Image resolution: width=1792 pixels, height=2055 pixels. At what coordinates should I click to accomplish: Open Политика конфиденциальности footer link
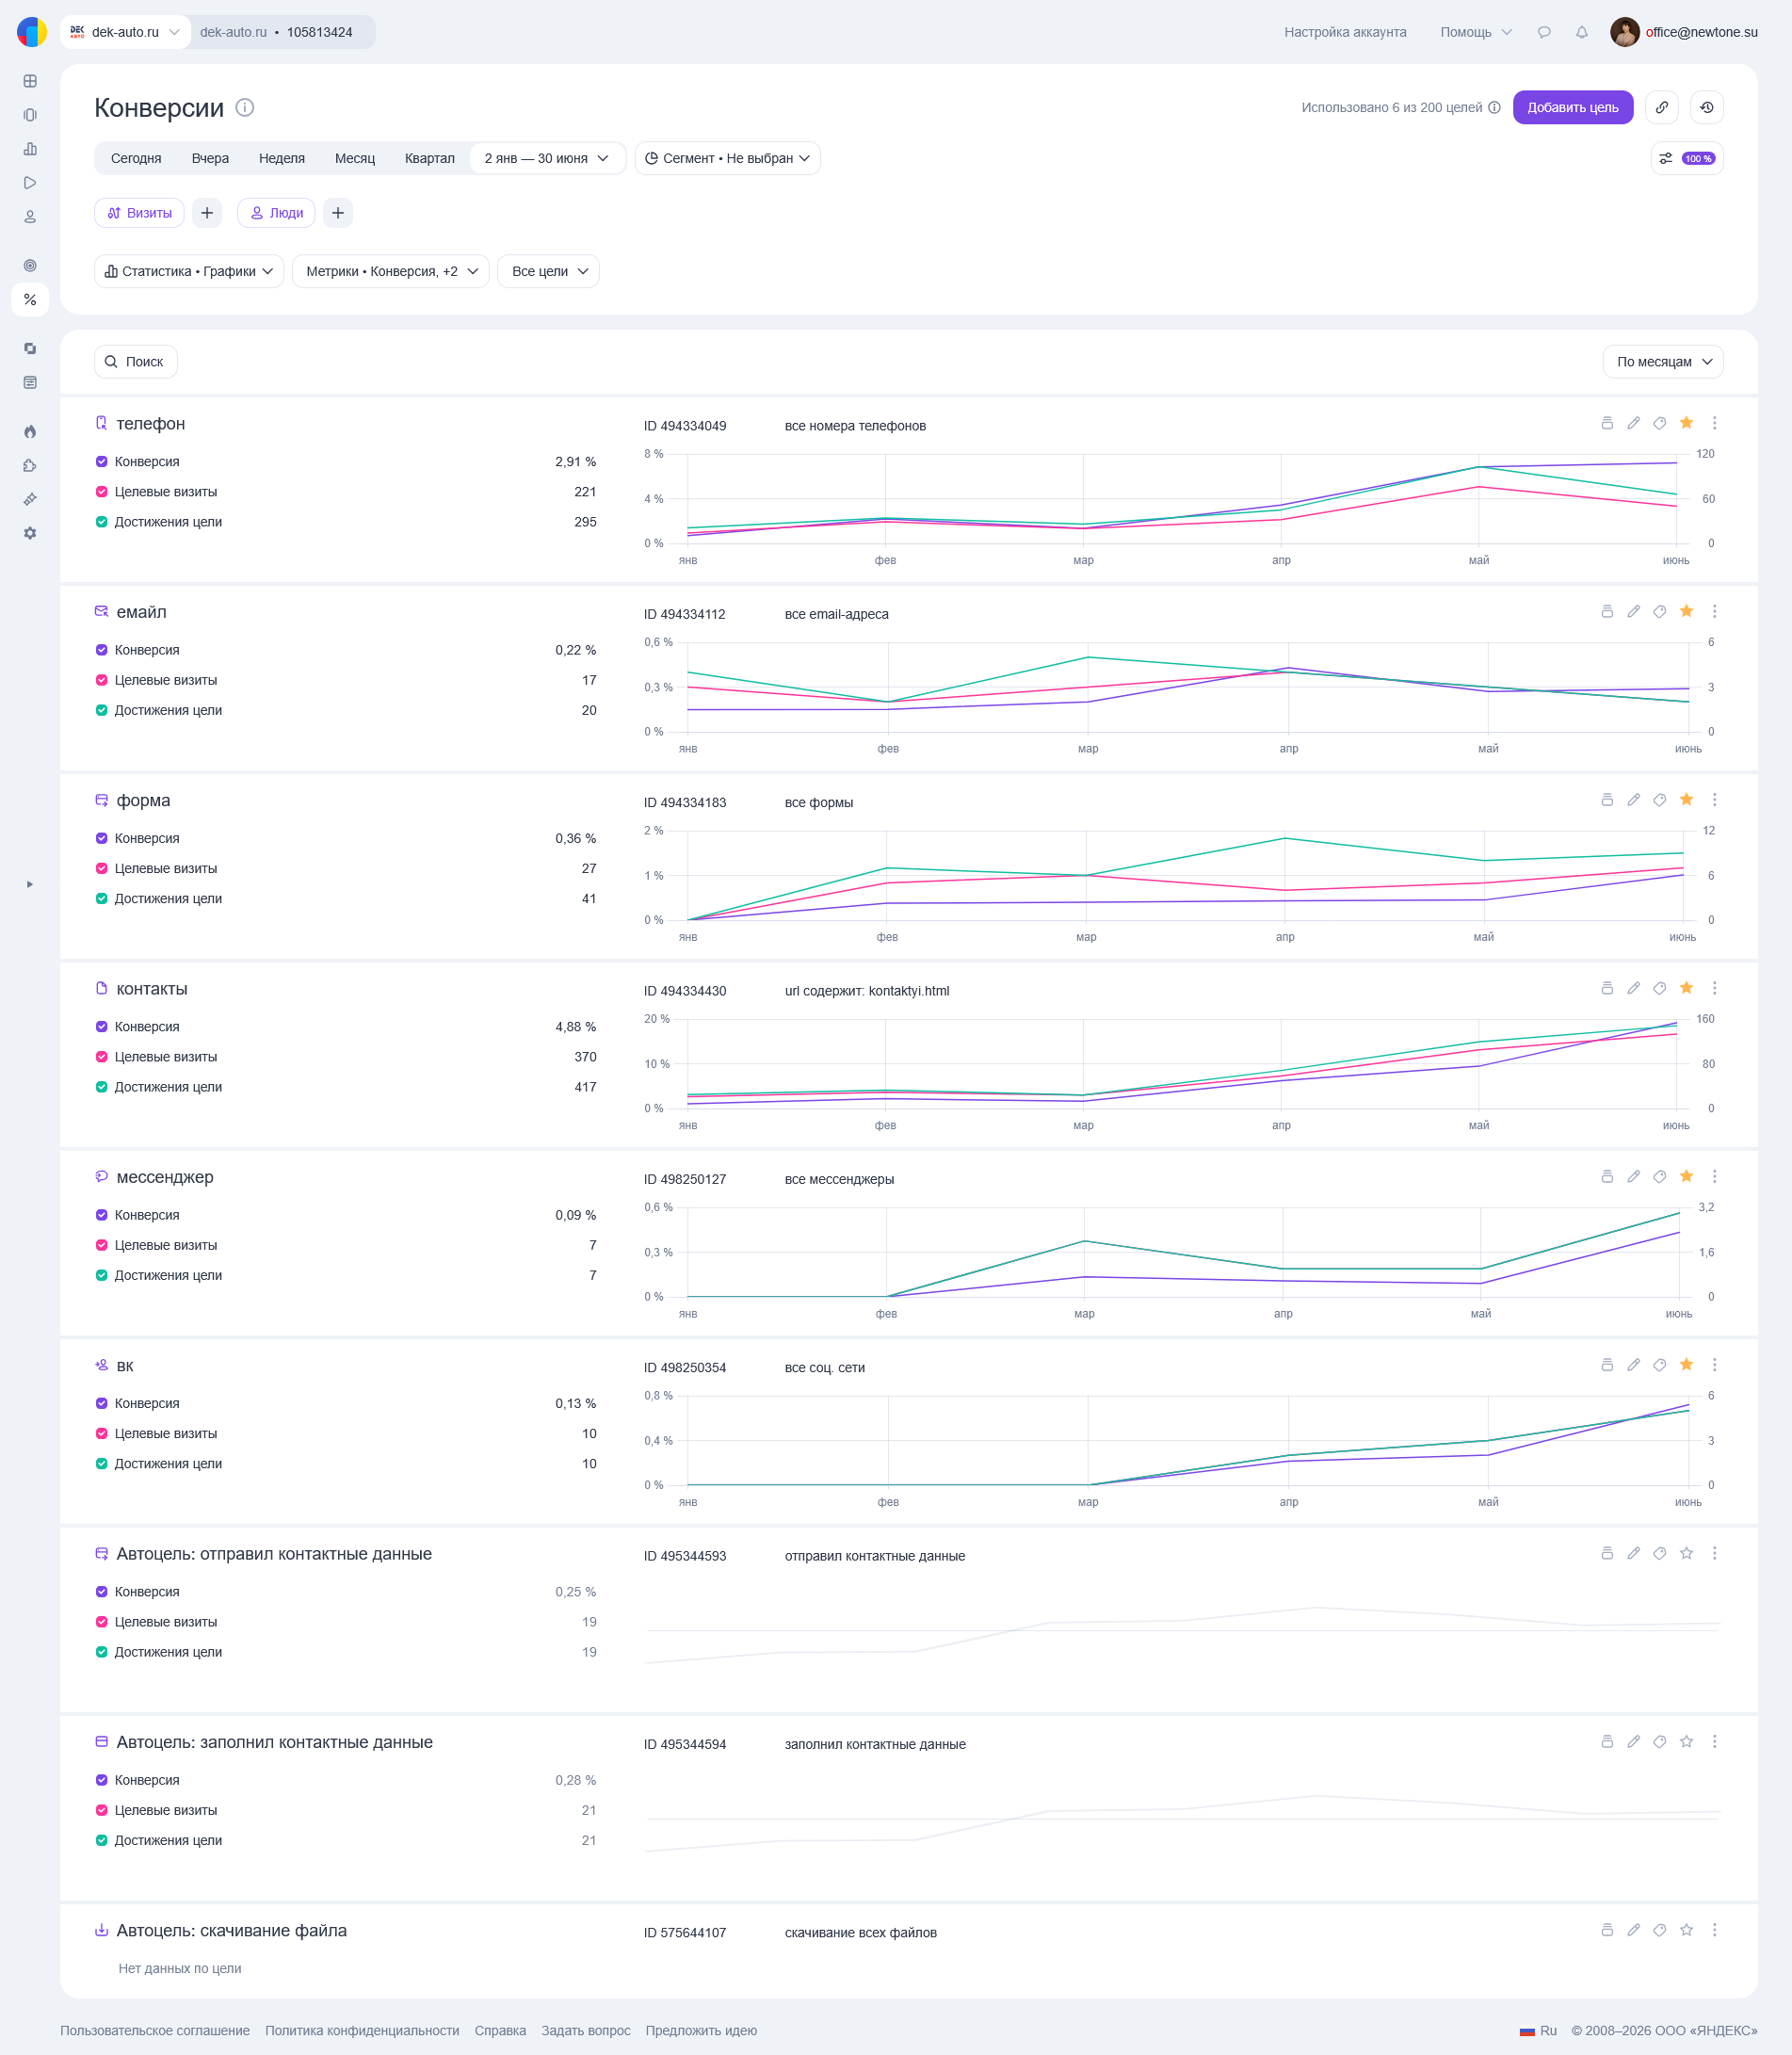coord(362,2030)
